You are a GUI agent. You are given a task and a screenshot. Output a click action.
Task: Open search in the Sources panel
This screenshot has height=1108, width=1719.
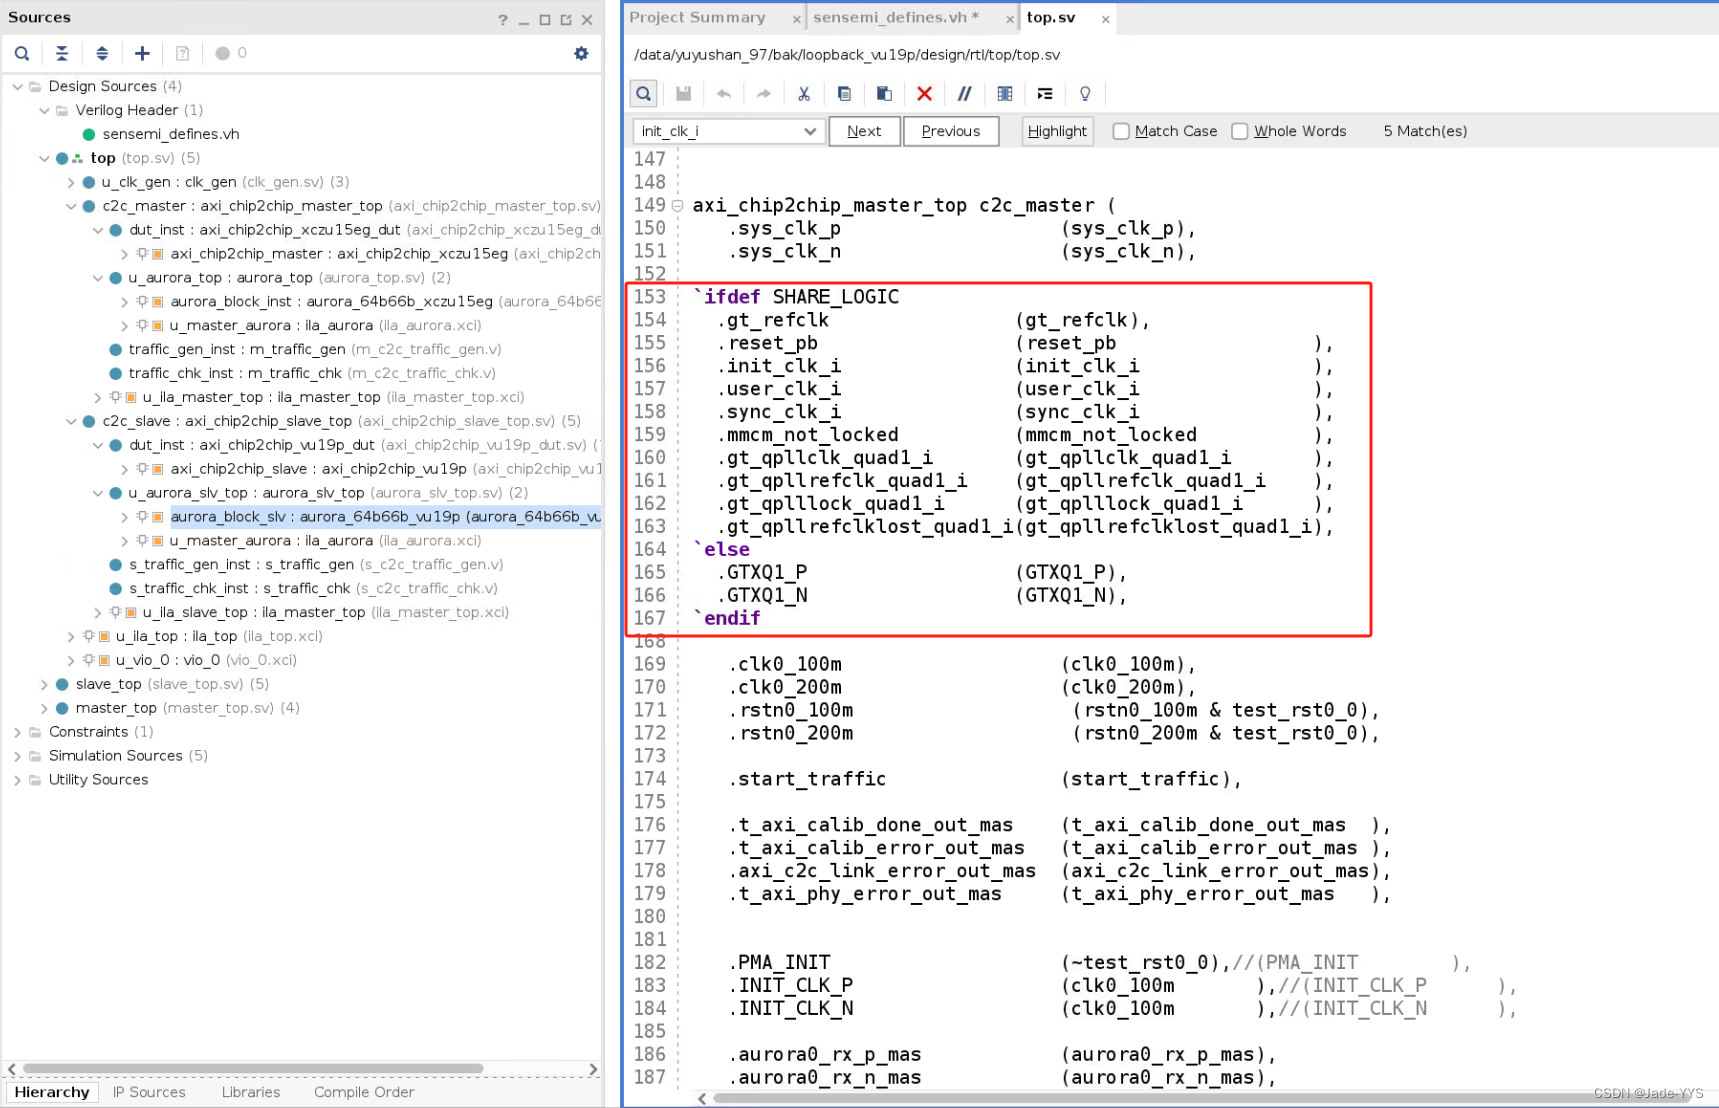[x=22, y=53]
